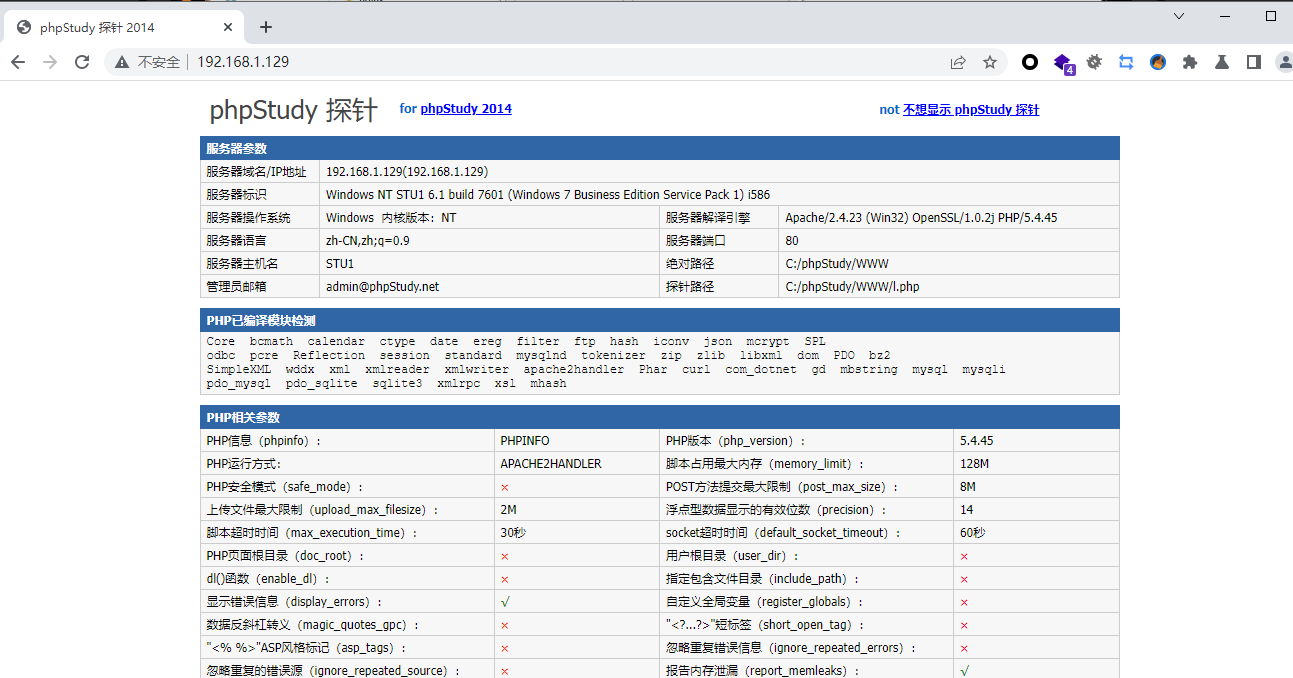The image size is (1293, 678).
Task: Open the purple extension with badge 4
Action: click(x=1063, y=63)
